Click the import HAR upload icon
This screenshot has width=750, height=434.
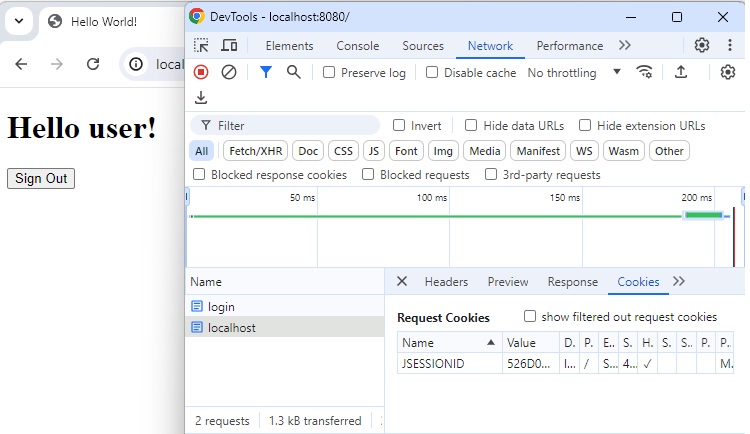(681, 72)
